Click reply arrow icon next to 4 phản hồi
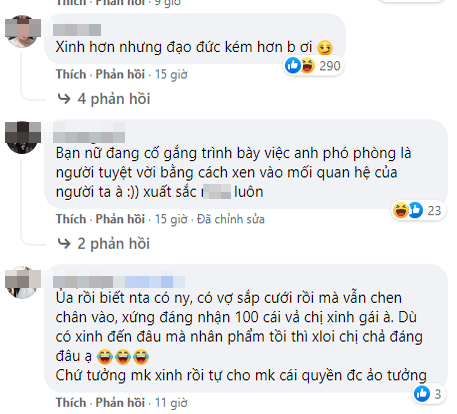 coord(64,99)
